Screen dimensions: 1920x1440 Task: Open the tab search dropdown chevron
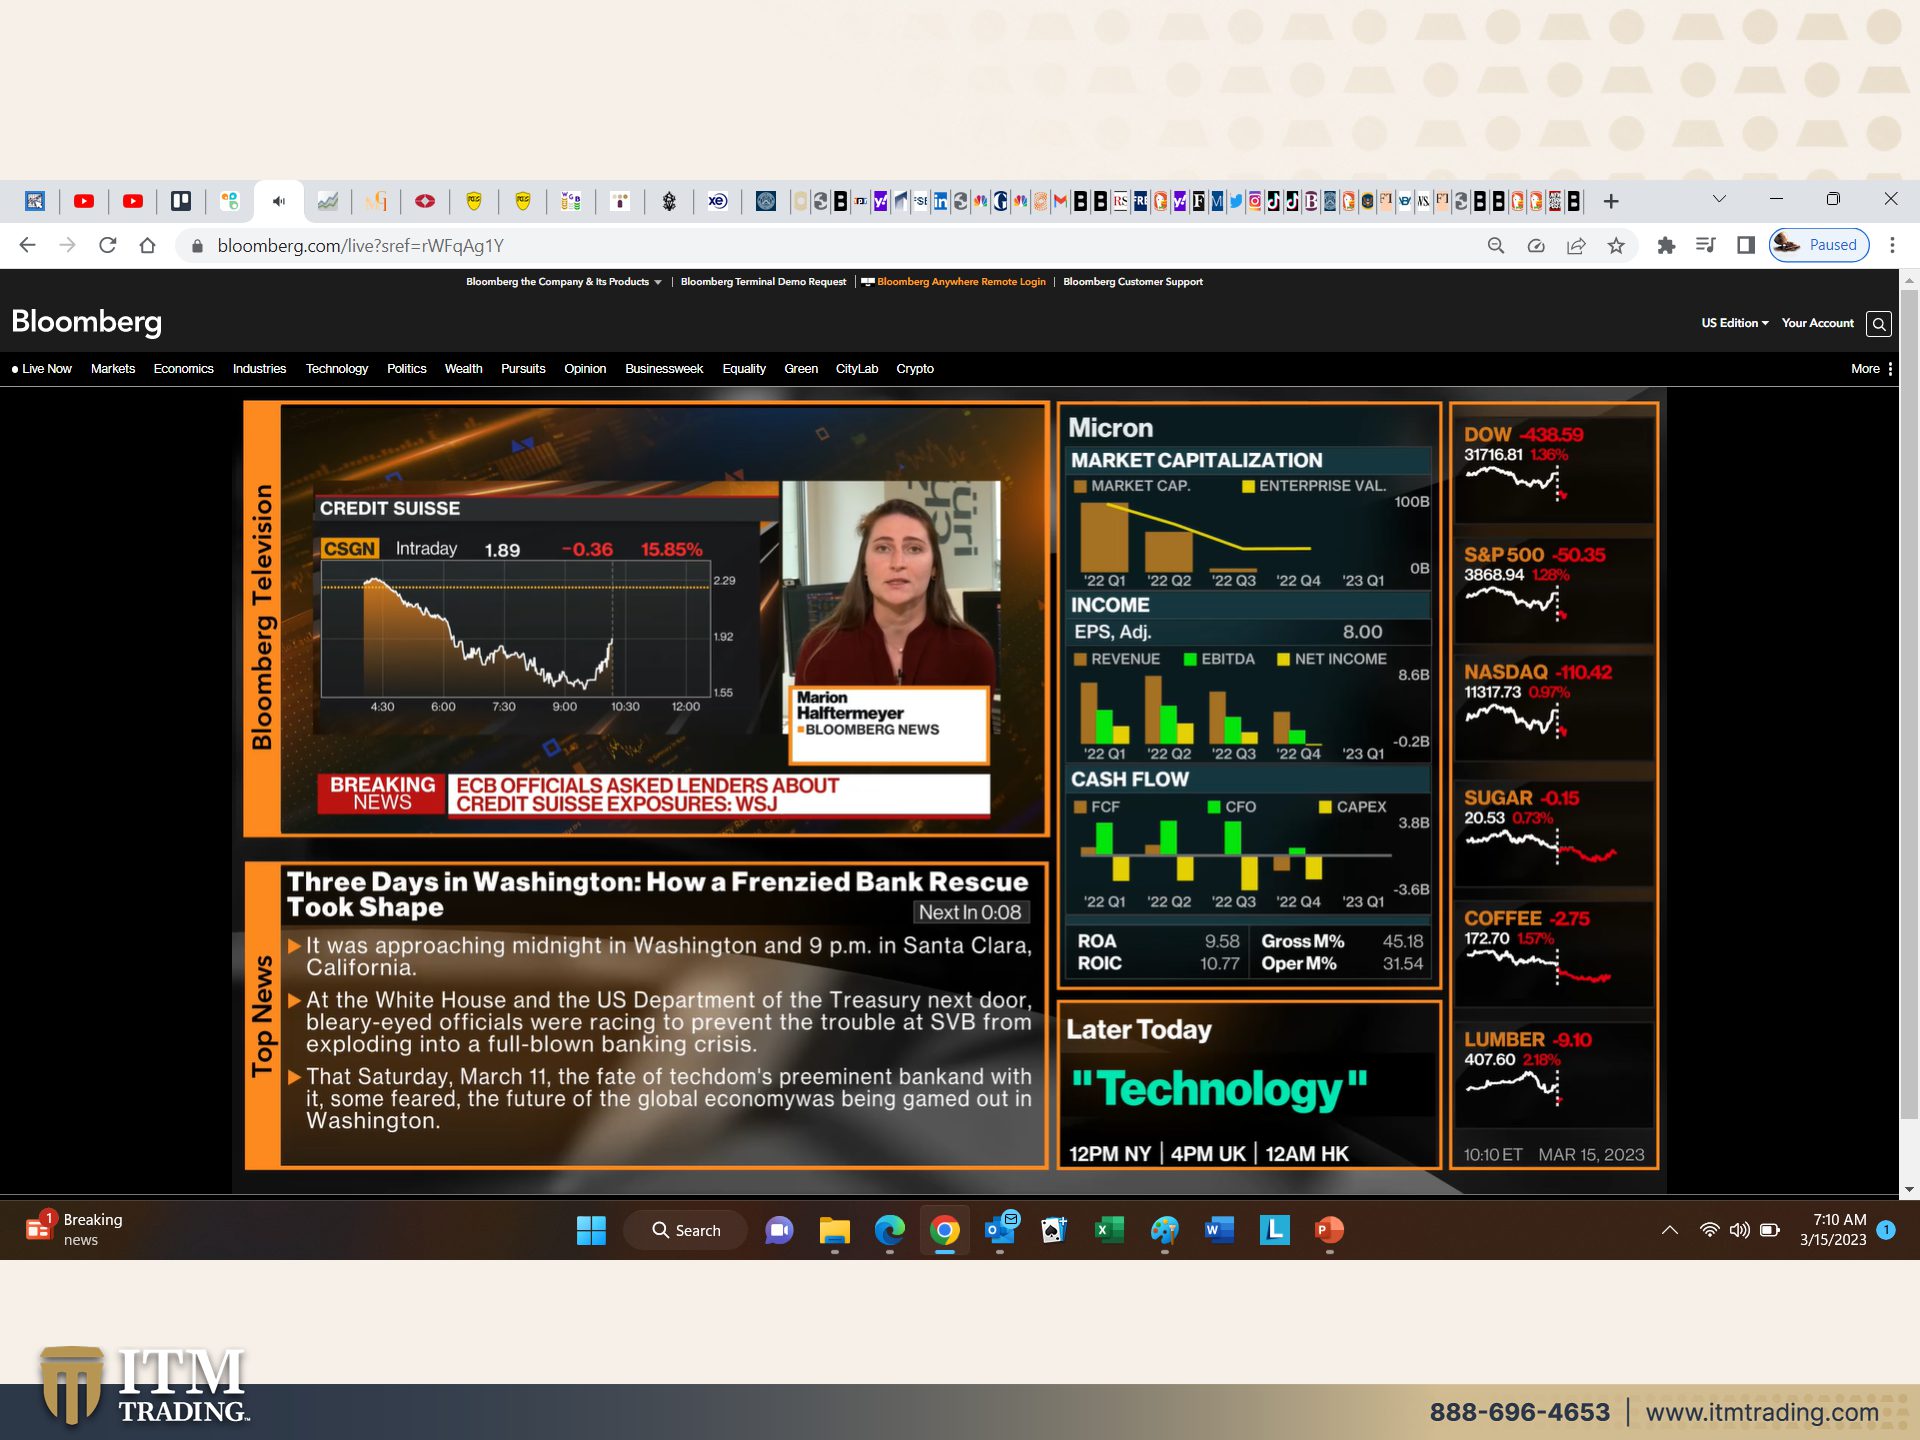[1719, 199]
